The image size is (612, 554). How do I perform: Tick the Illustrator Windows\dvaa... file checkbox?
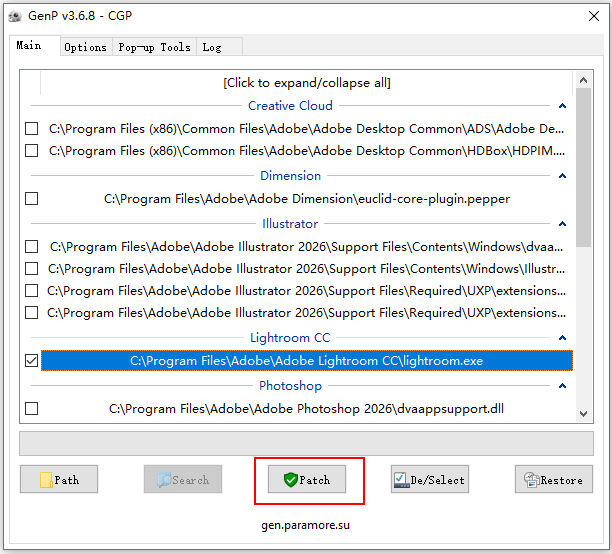[32, 247]
